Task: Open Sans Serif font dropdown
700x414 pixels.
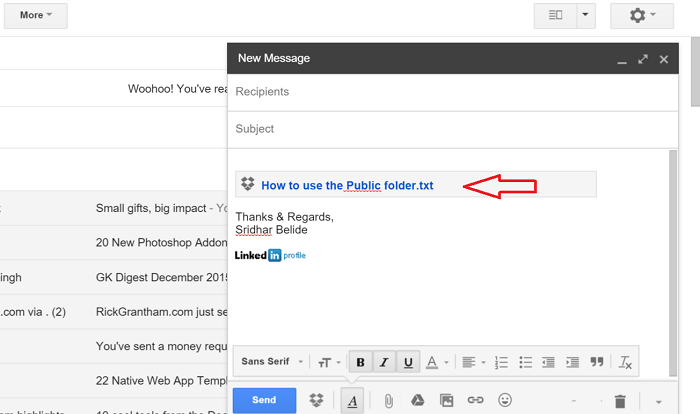Action: point(272,361)
